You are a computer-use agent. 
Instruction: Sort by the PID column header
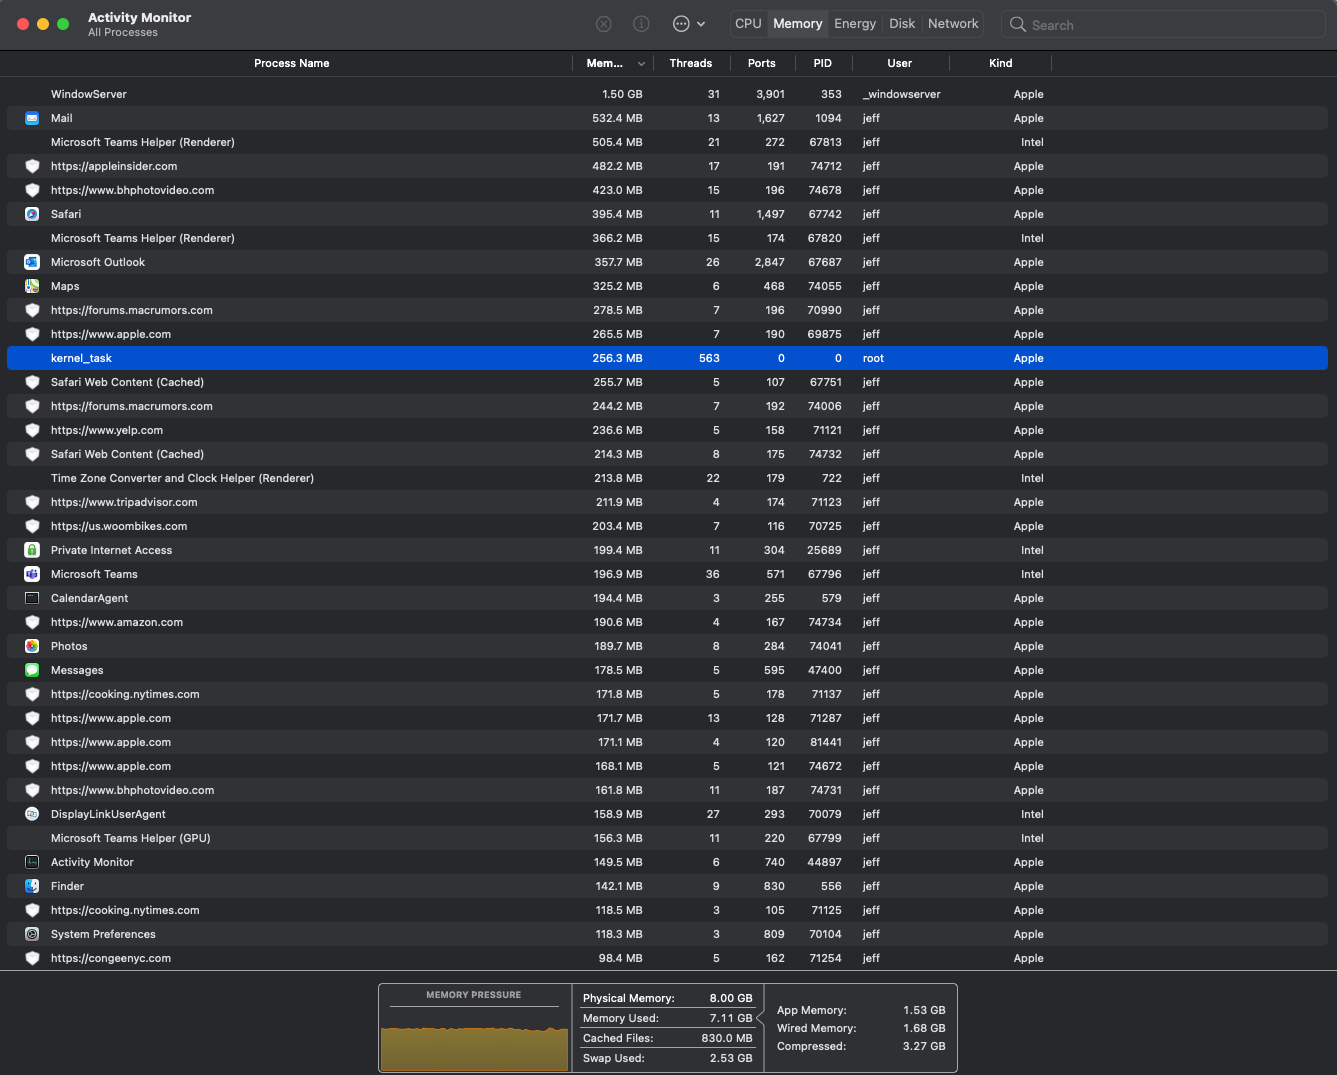pos(822,63)
